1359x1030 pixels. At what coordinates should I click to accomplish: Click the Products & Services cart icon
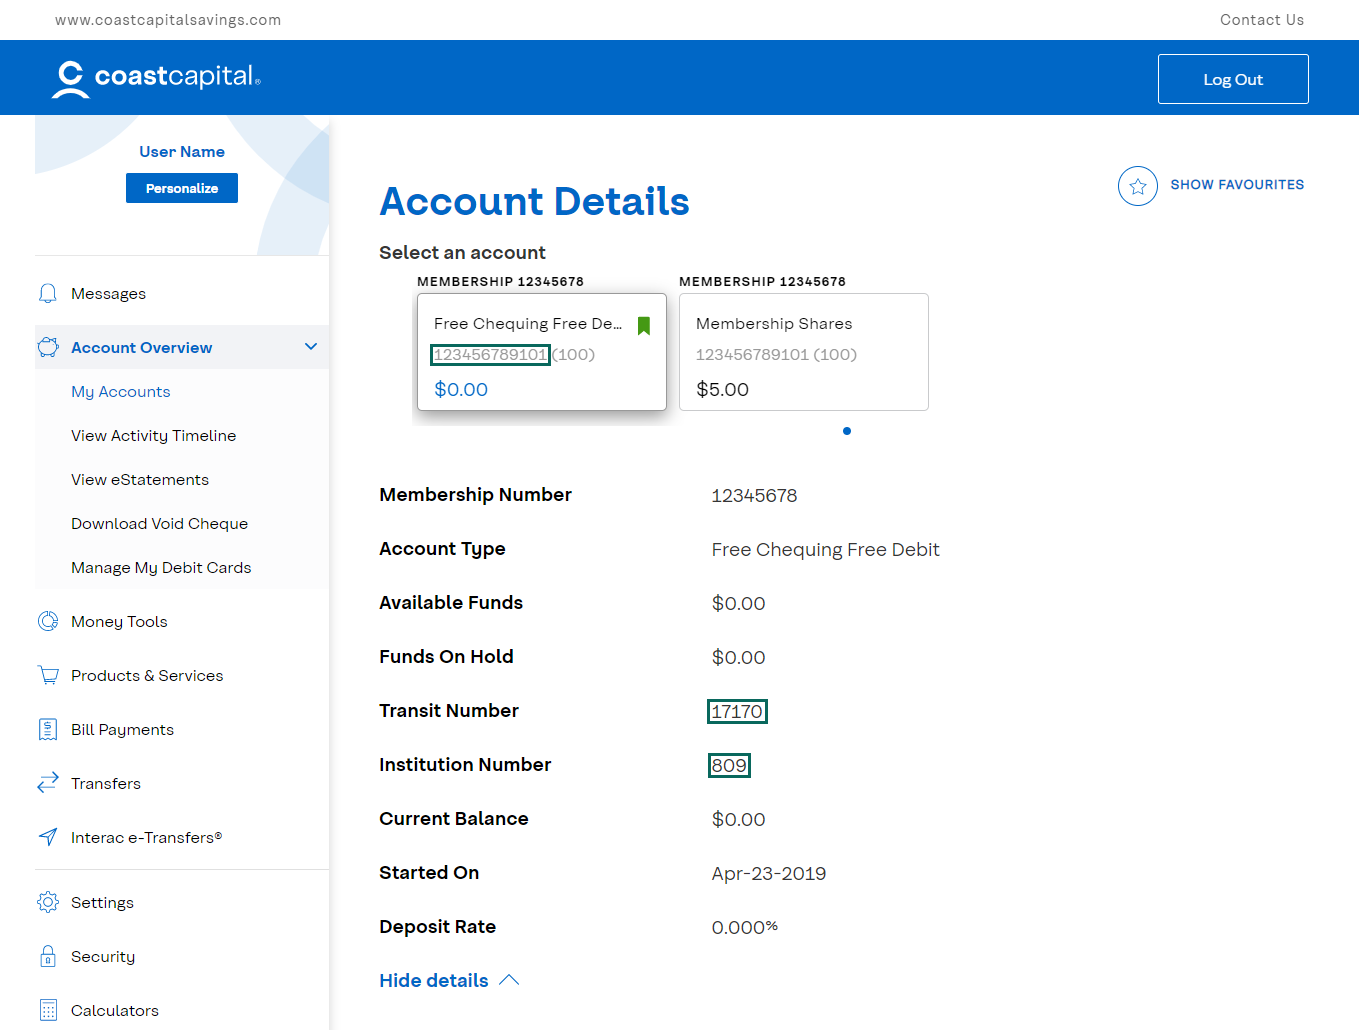point(48,675)
